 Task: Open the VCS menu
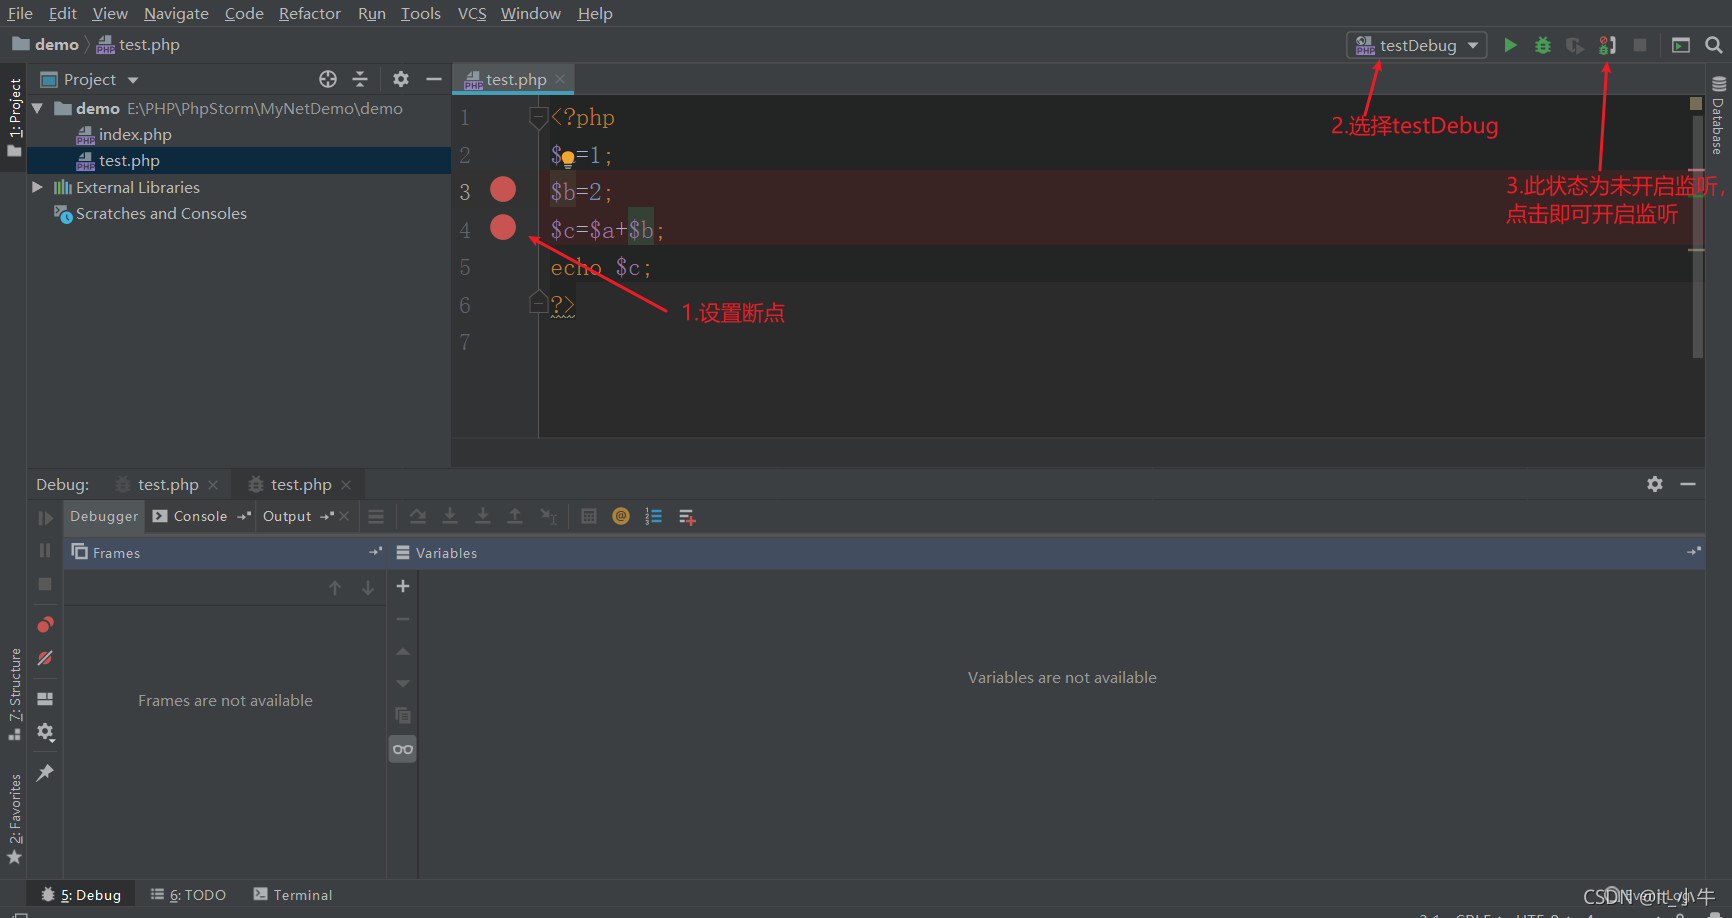[x=472, y=13]
